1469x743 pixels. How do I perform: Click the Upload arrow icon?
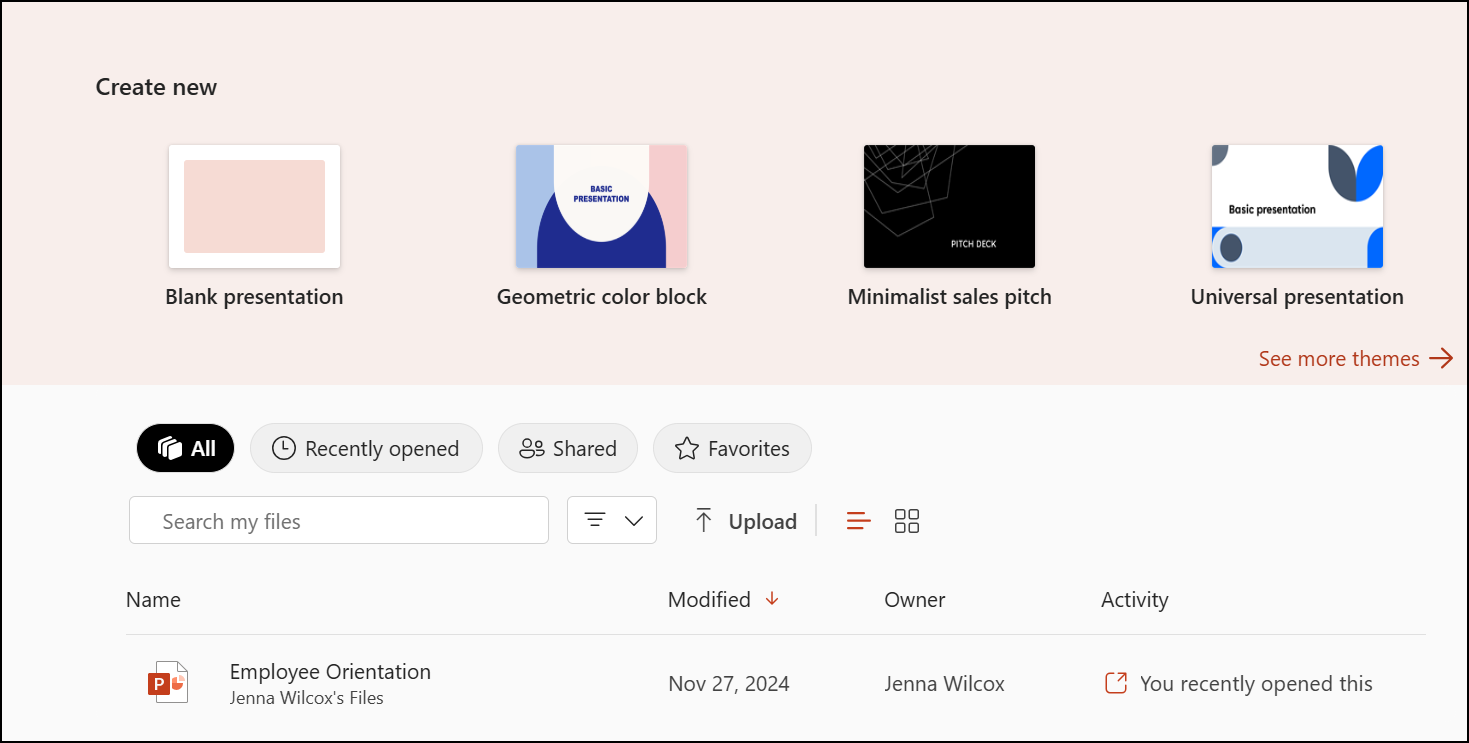703,520
